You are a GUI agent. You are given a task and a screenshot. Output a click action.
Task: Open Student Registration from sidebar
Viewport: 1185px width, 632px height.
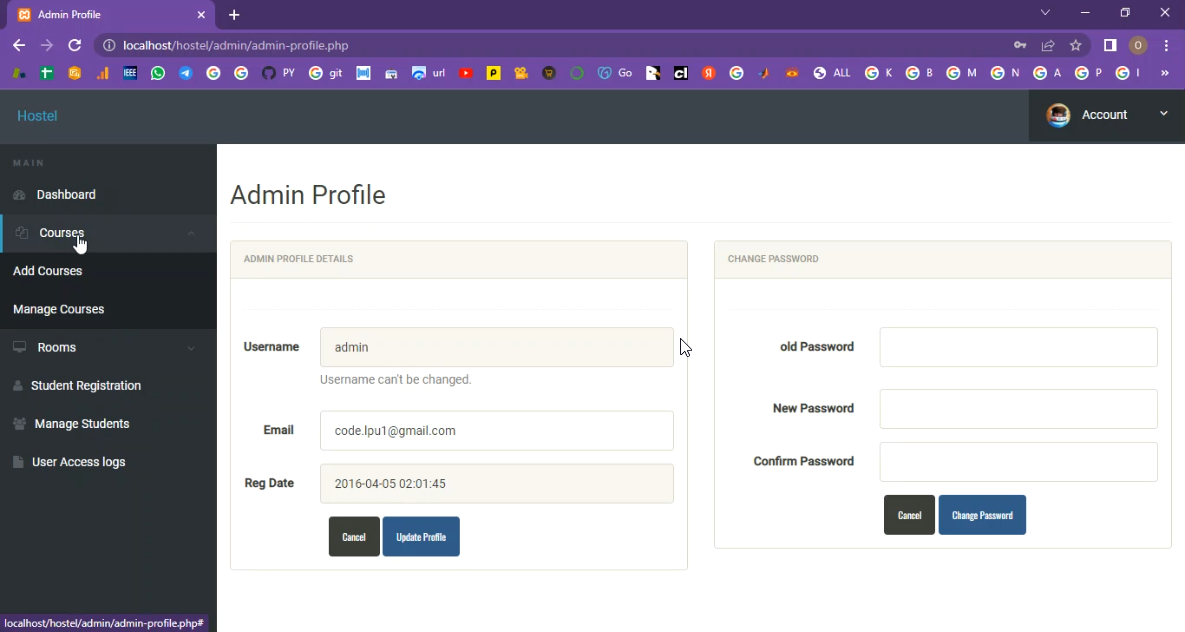click(x=86, y=386)
